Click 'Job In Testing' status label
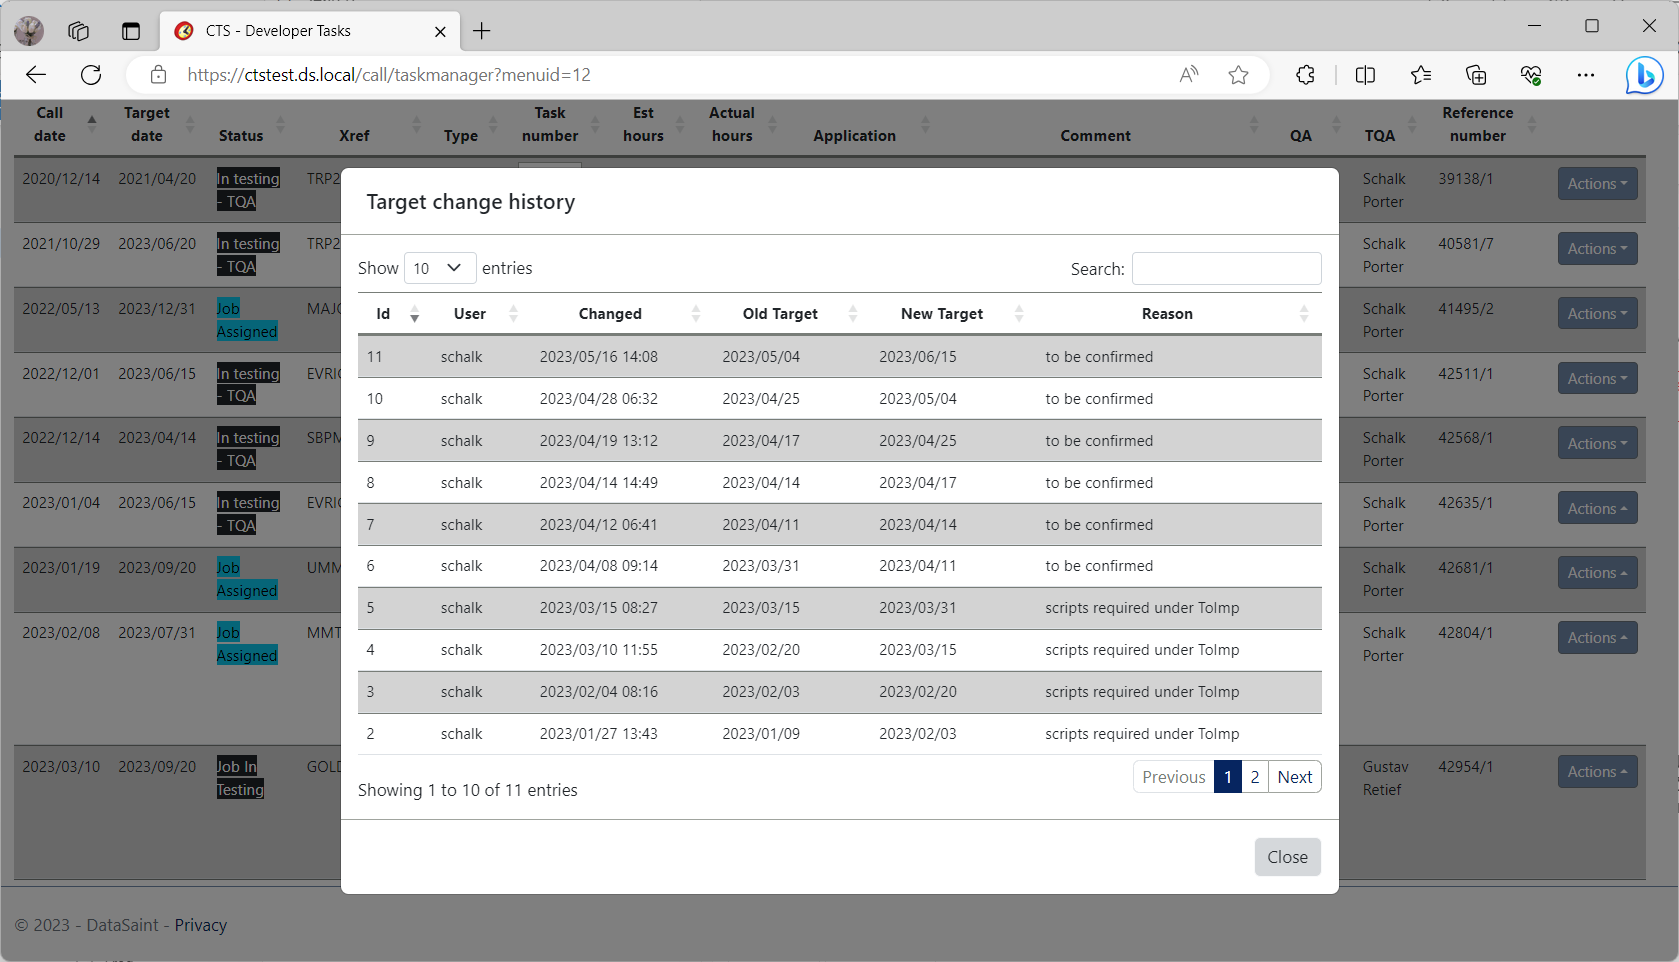 click(x=240, y=778)
